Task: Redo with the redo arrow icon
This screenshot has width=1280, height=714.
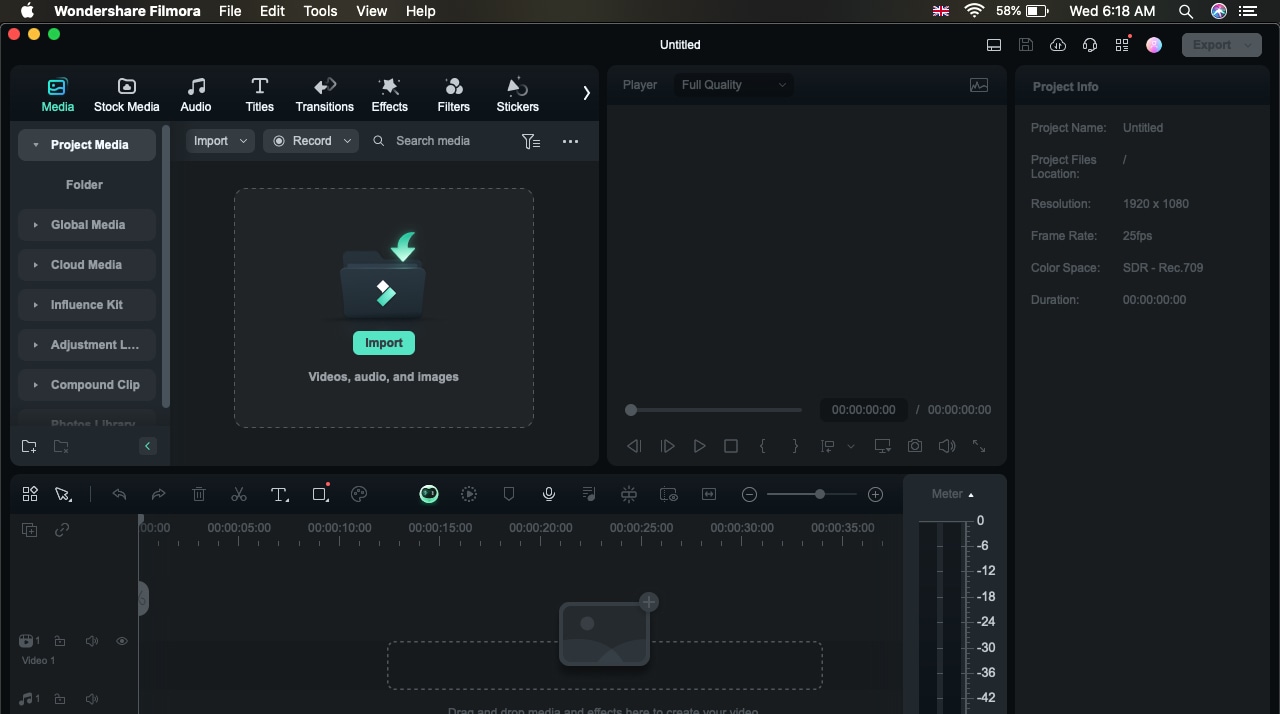Action: point(158,494)
